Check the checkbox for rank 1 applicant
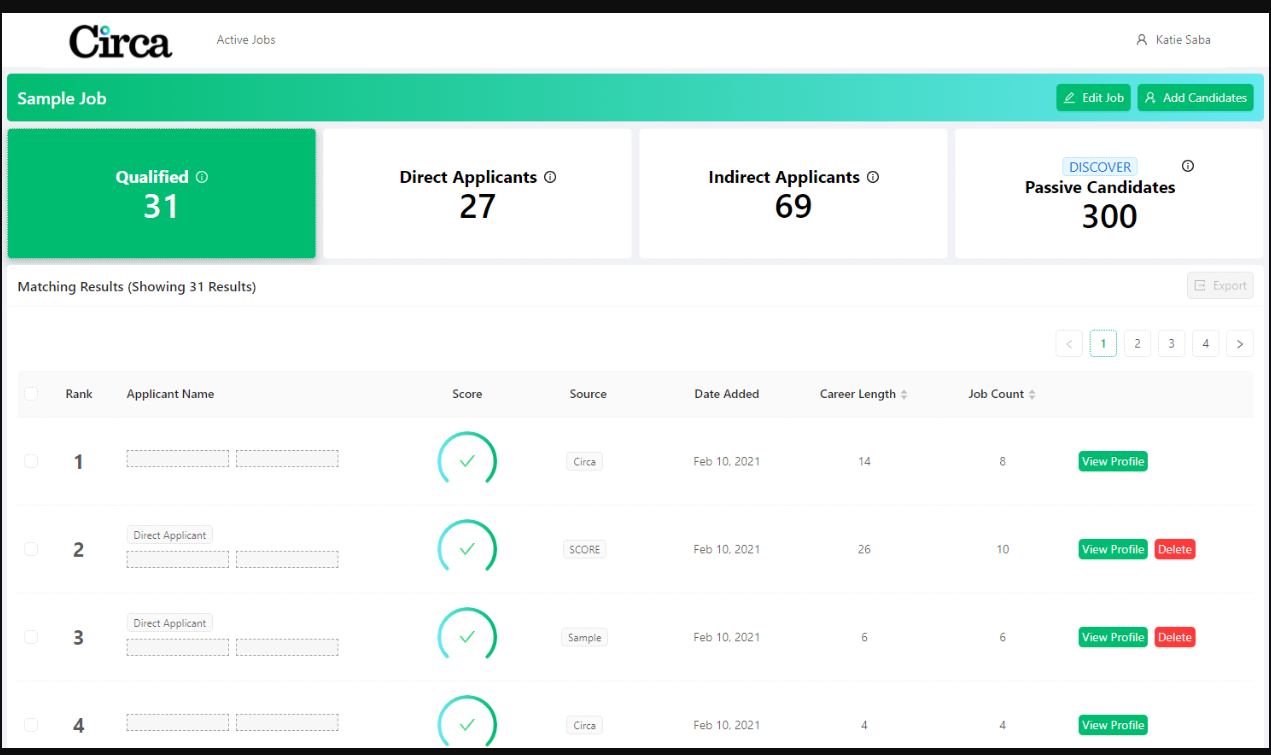The width and height of the screenshot is (1271, 755). coord(31,461)
